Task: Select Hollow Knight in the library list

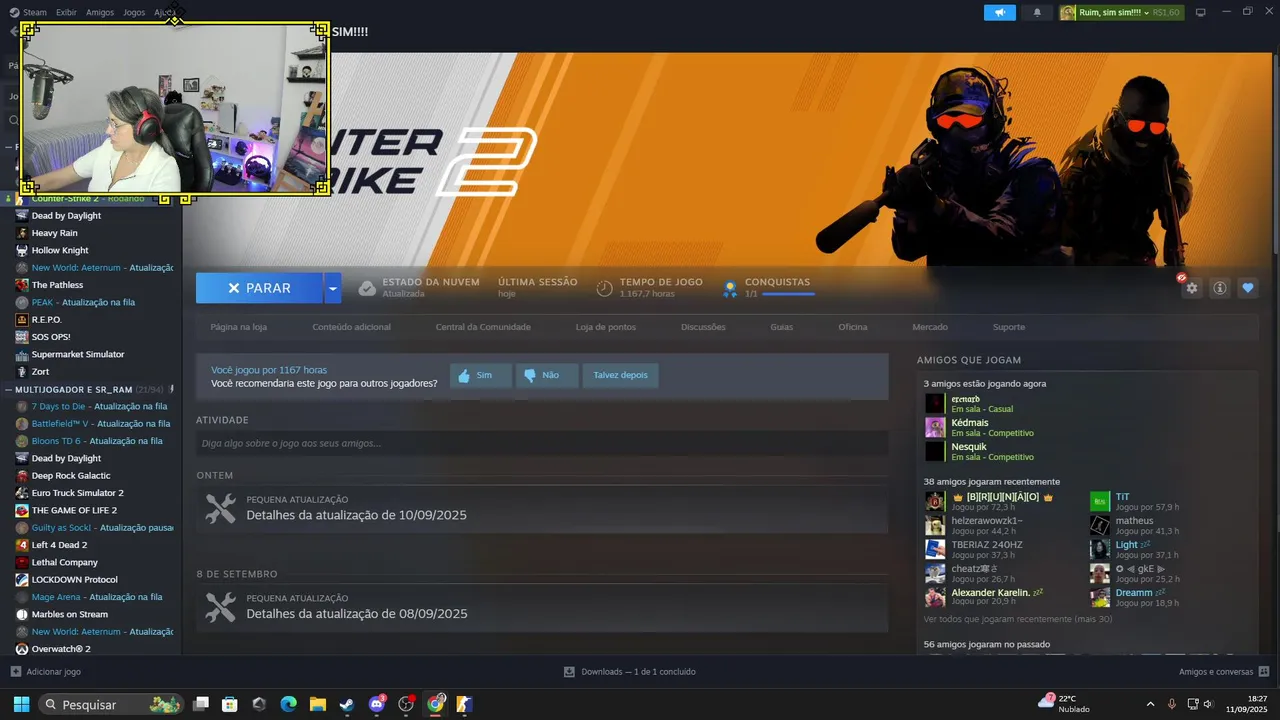Action: point(60,250)
